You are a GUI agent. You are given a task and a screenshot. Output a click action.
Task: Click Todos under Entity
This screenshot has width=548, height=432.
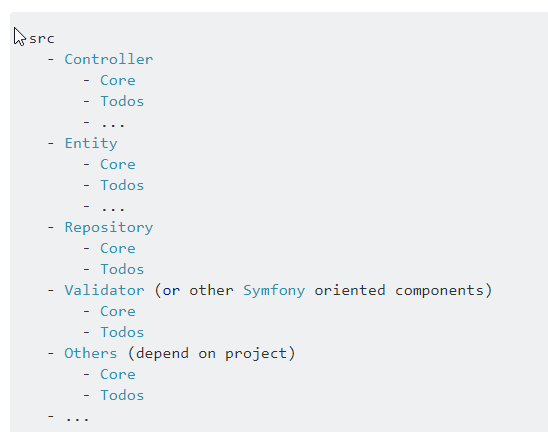point(122,185)
